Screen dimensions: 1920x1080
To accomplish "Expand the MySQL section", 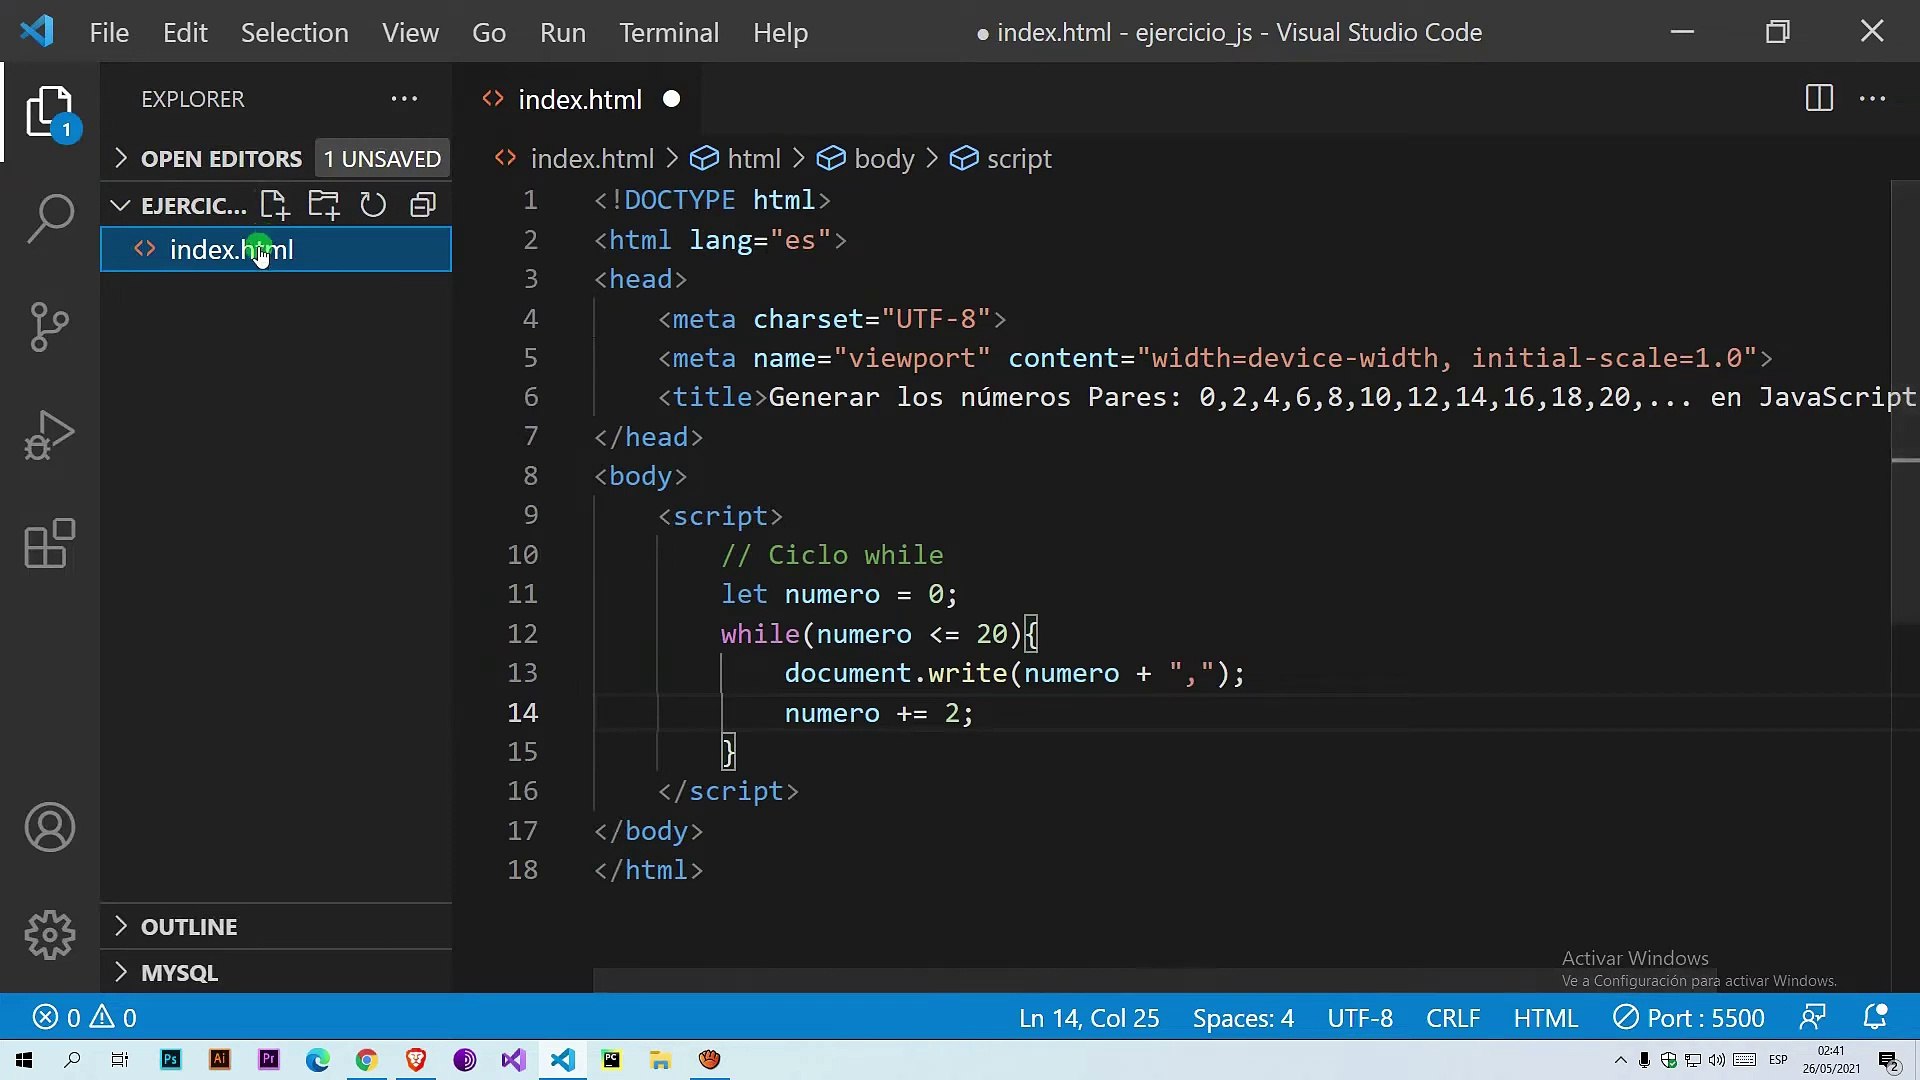I will pos(276,972).
